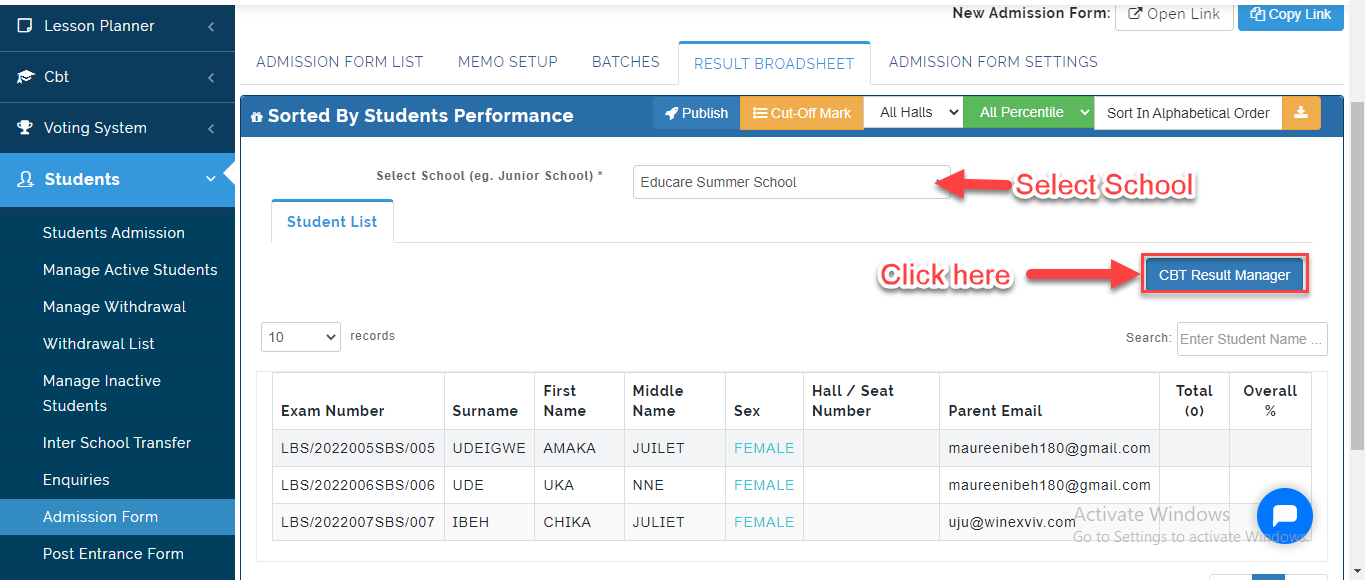Click the Copy Link button
The height and width of the screenshot is (580, 1365).
point(1291,14)
